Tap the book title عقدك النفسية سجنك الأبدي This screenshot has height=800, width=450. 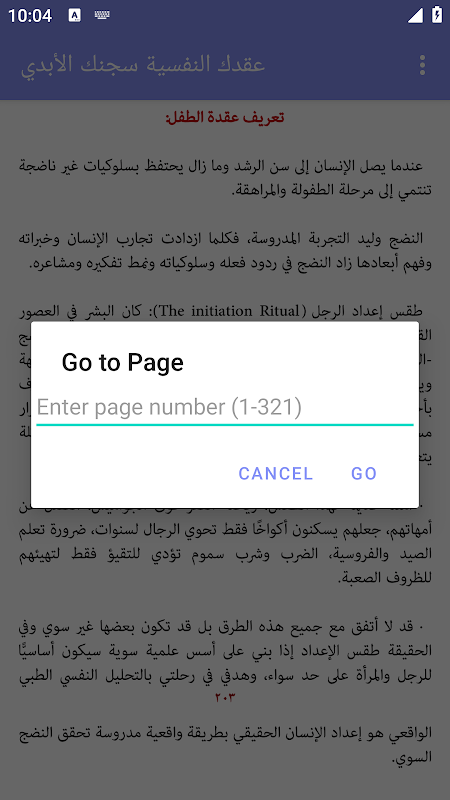[x=143, y=65]
